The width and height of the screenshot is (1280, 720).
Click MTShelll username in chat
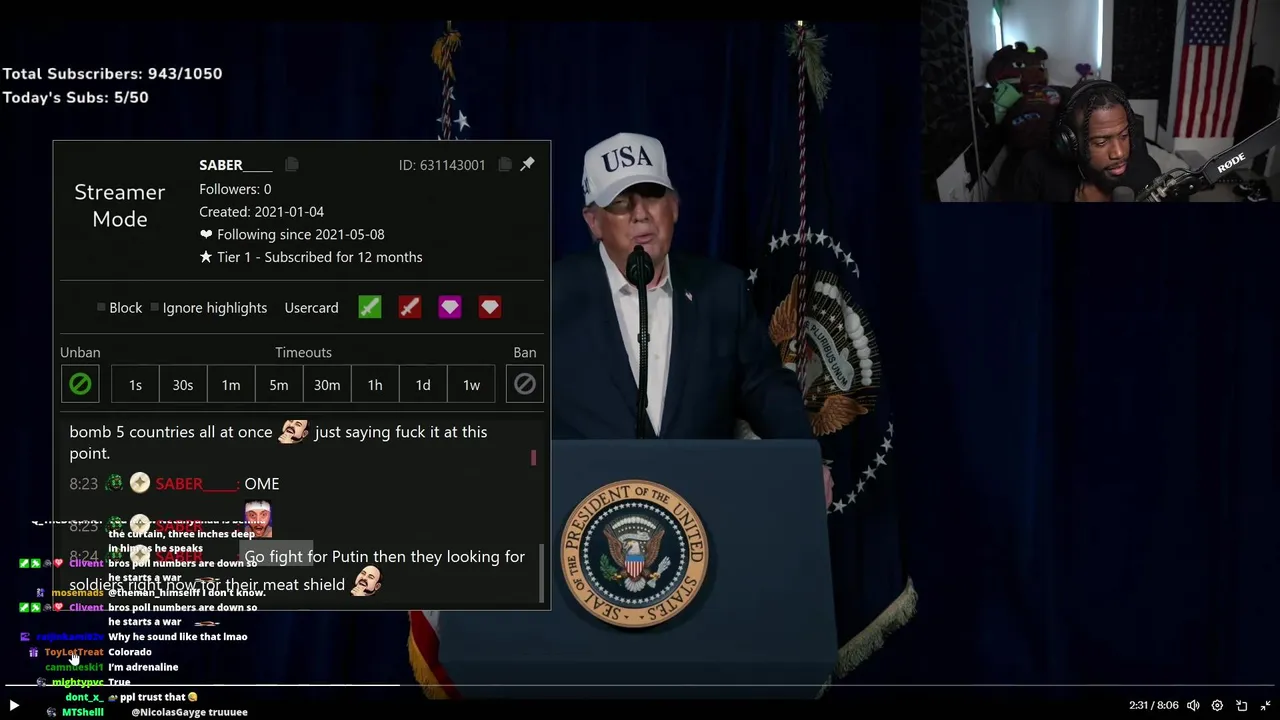coord(82,712)
